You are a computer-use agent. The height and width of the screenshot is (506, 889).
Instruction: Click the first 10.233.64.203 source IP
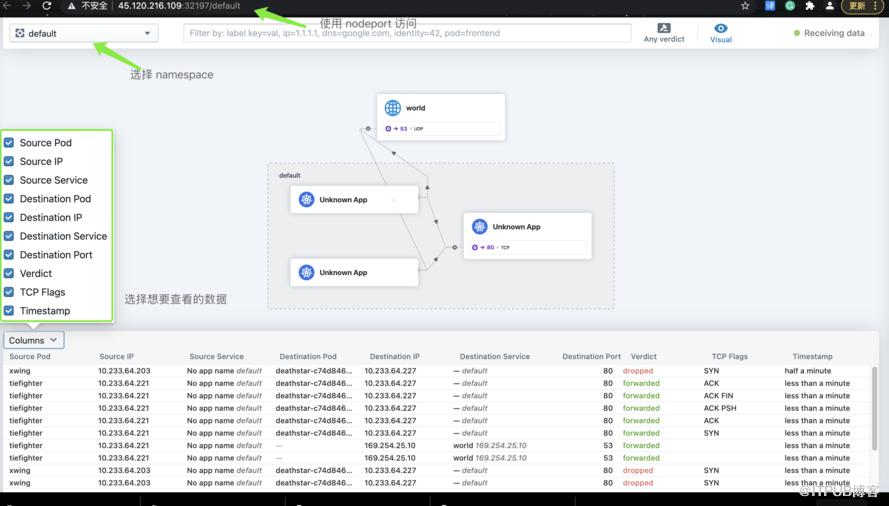coord(124,370)
